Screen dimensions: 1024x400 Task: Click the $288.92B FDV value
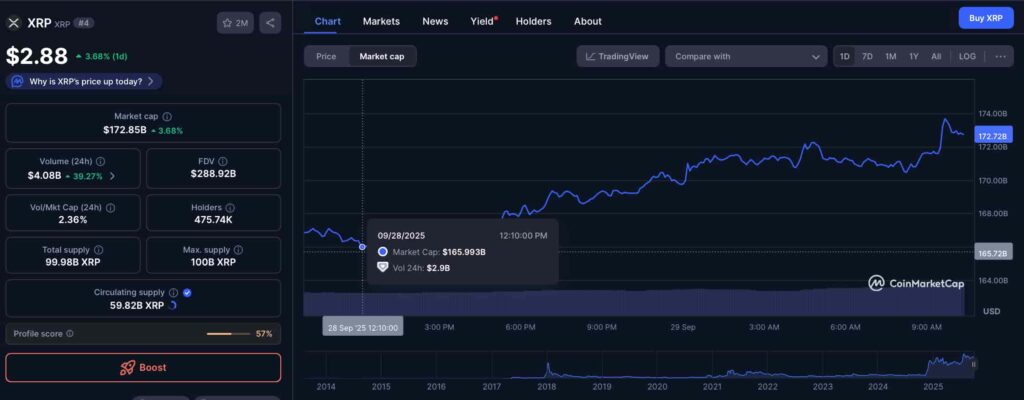click(213, 174)
